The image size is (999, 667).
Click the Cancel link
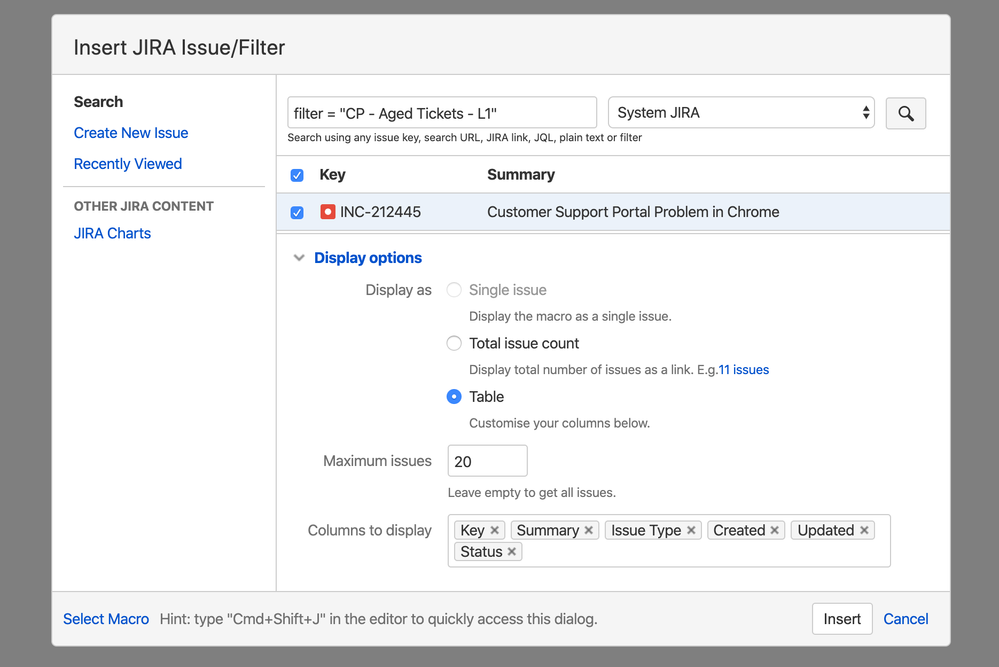coord(906,619)
